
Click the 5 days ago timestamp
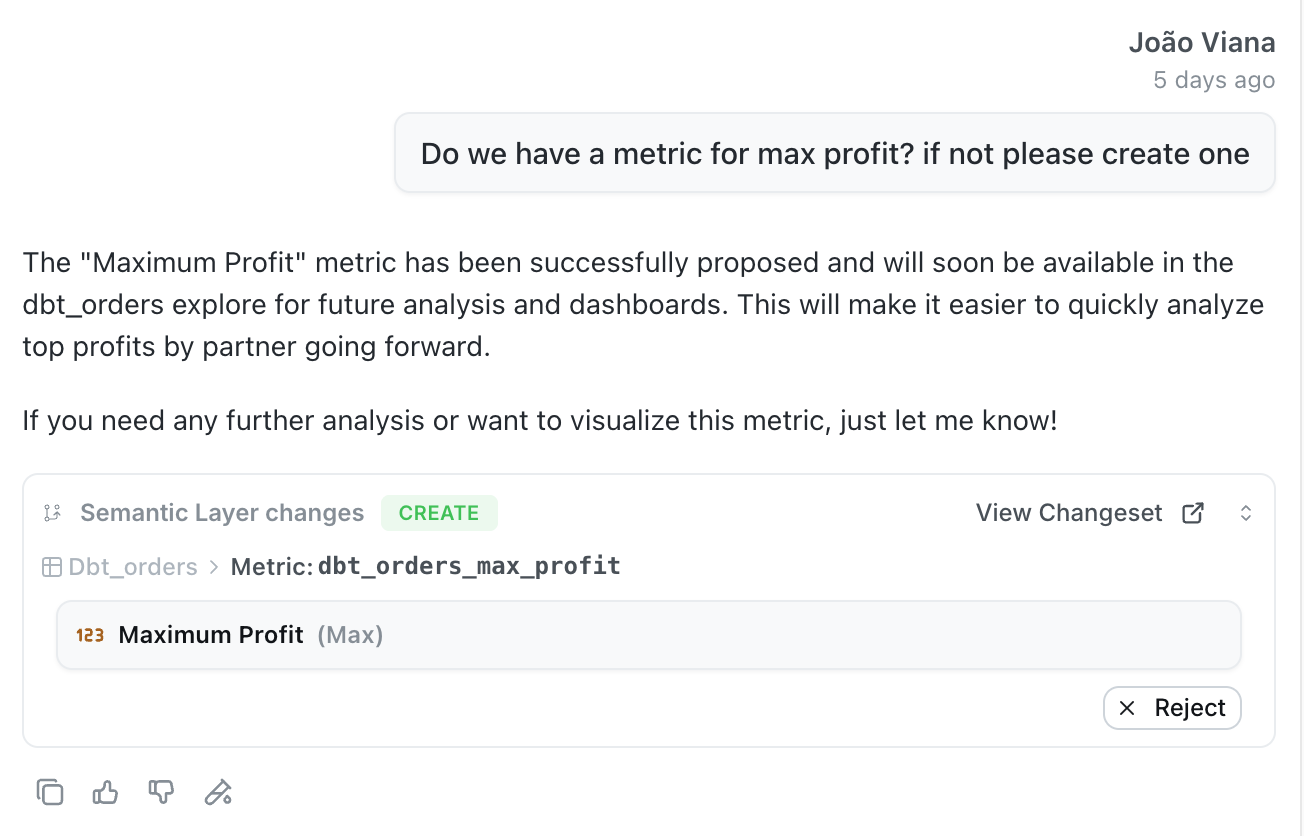[x=1214, y=79]
